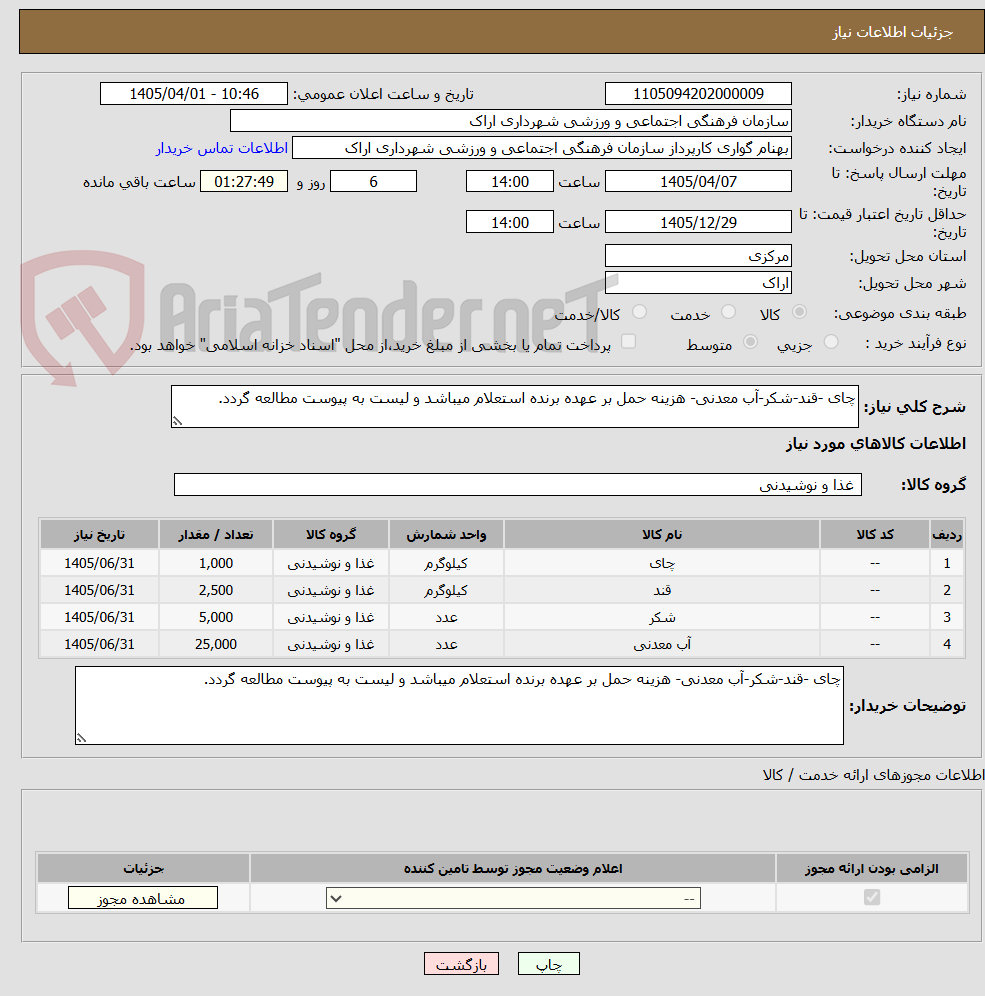Click تعداد / مقدار column header
This screenshot has height=996, width=985.
[216, 534]
